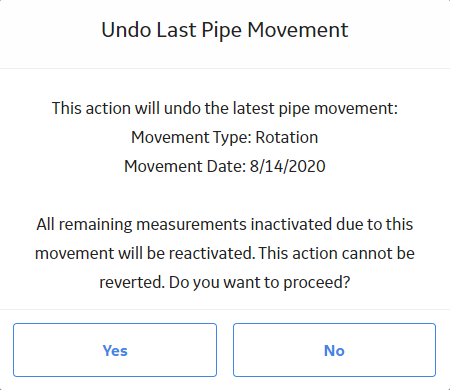Image resolution: width=450 pixels, height=390 pixels.
Task: Click the word 'Undo' in the dialog title
Action: click(126, 30)
